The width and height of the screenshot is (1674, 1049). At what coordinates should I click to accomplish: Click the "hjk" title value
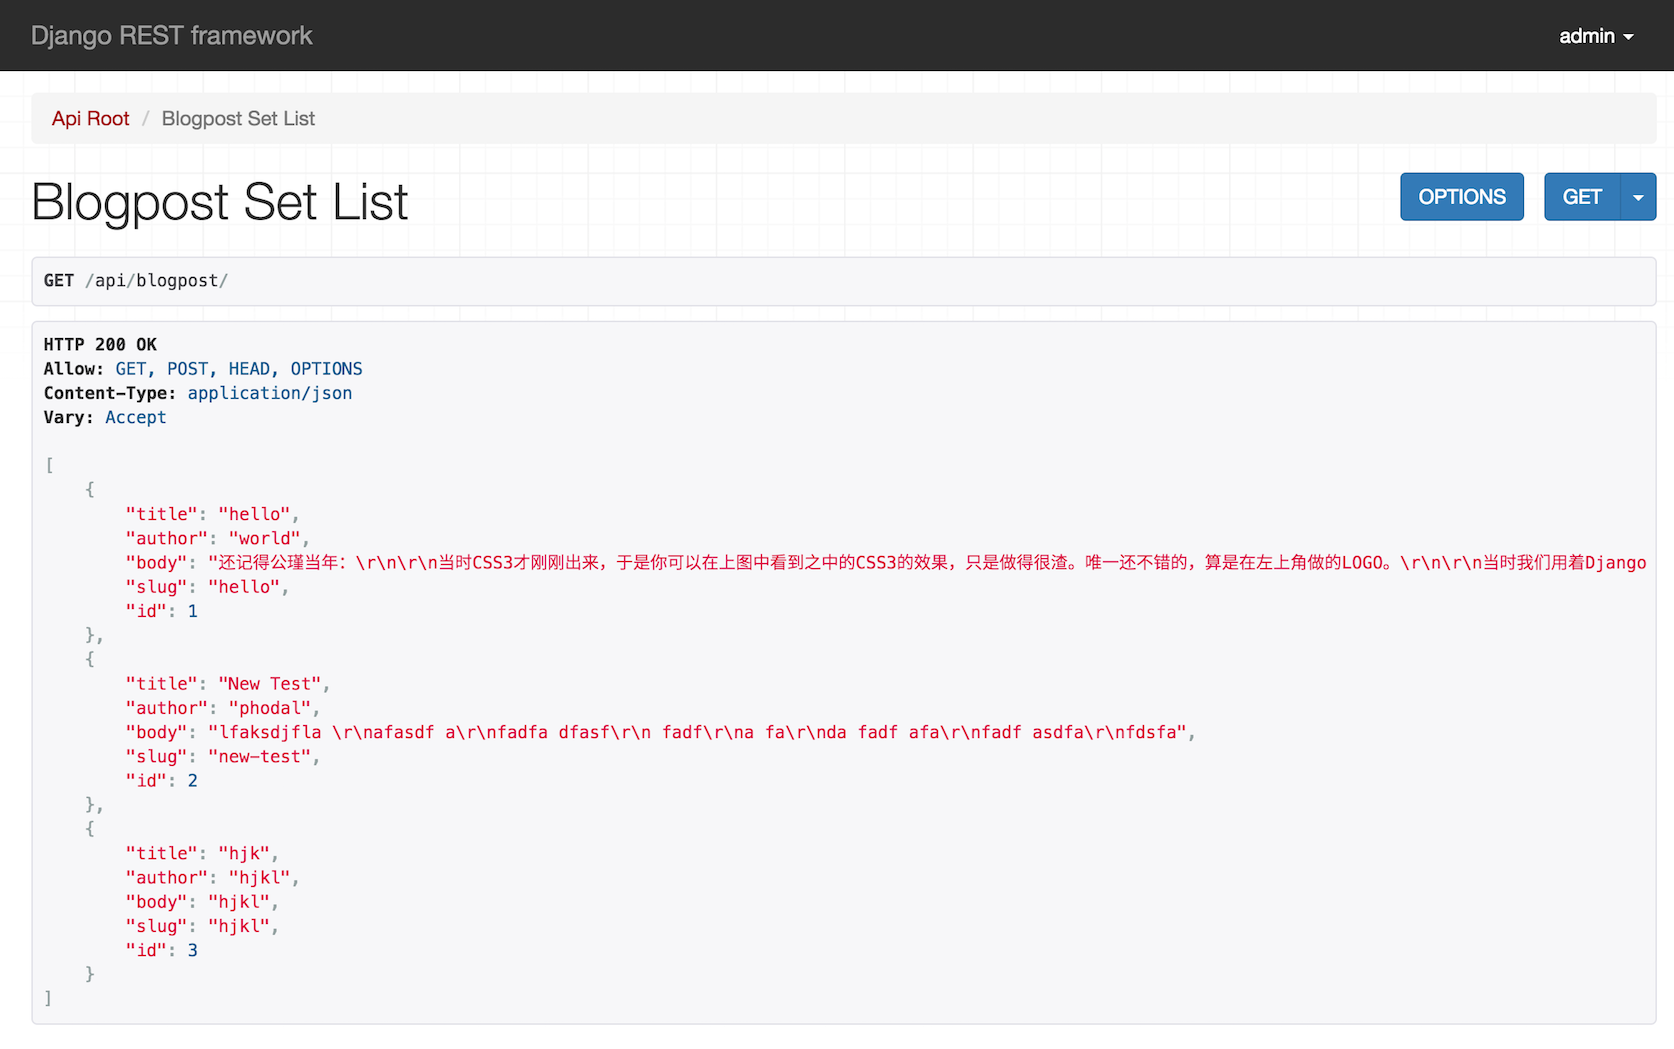(x=244, y=853)
